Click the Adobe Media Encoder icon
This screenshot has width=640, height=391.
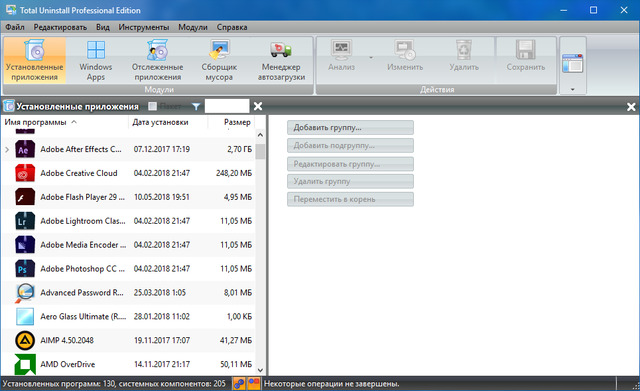pos(25,245)
